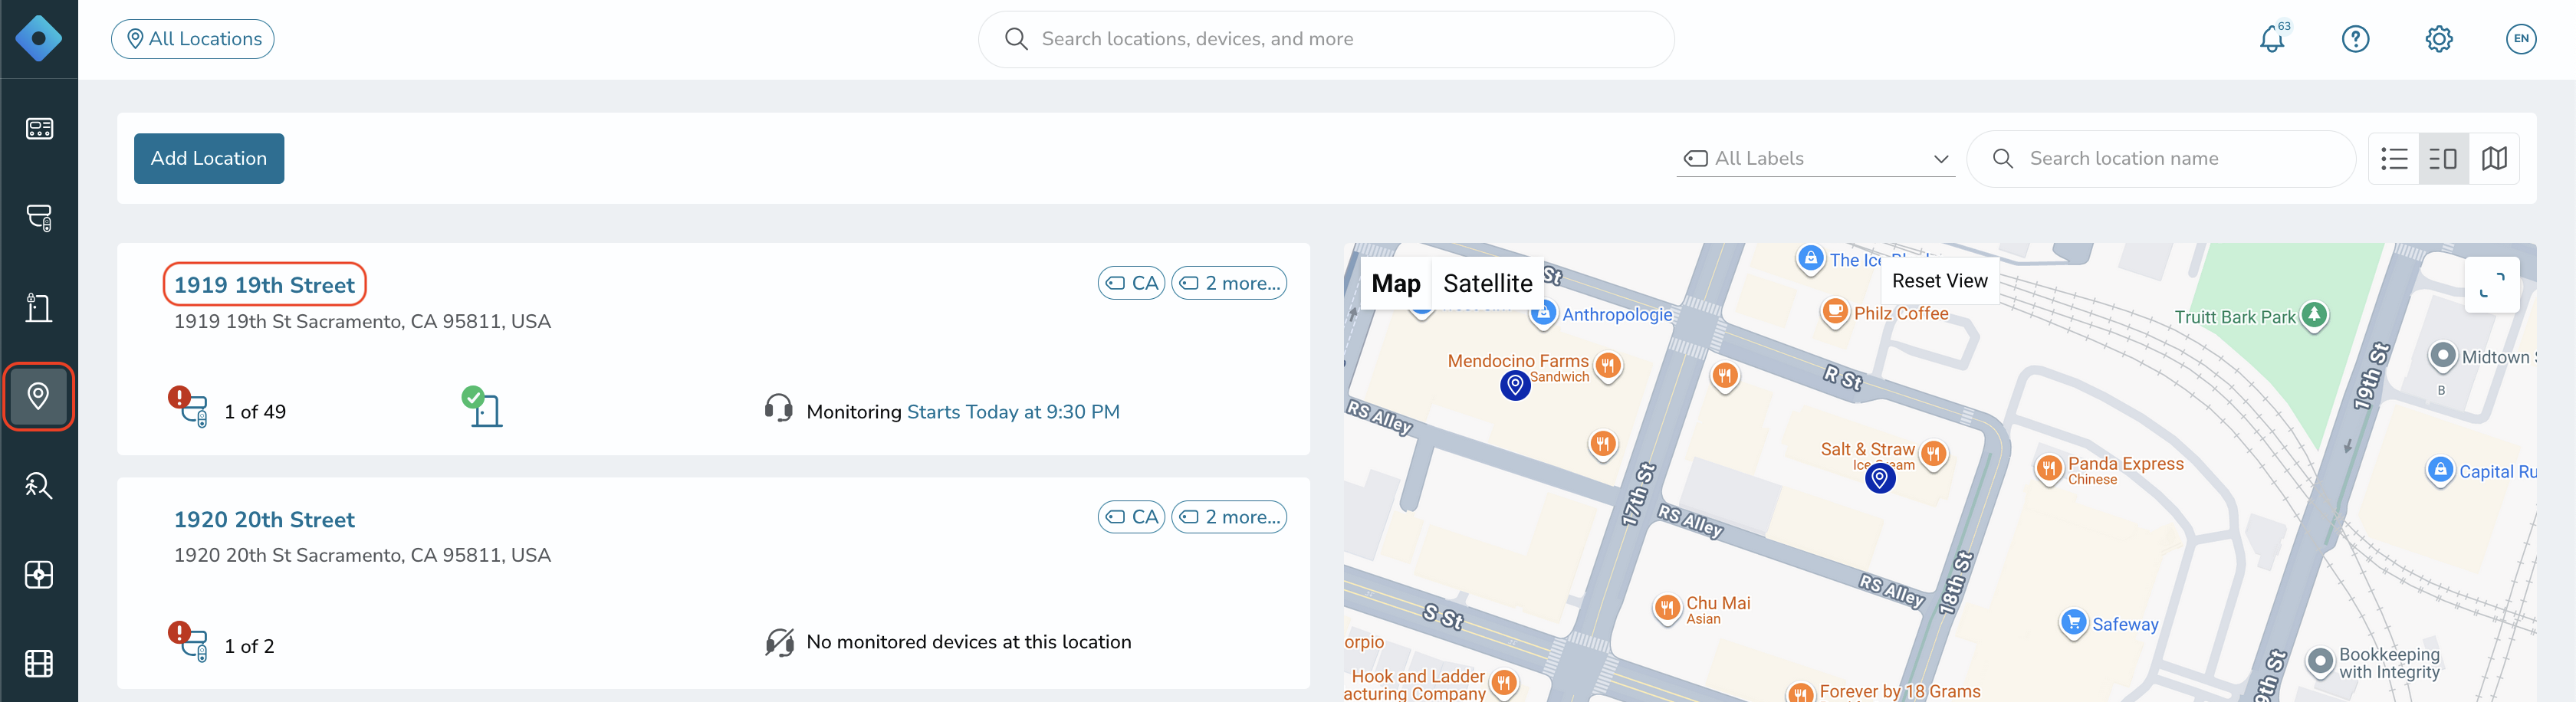Click door status icon for 1919 19th Street

[x=482, y=407]
